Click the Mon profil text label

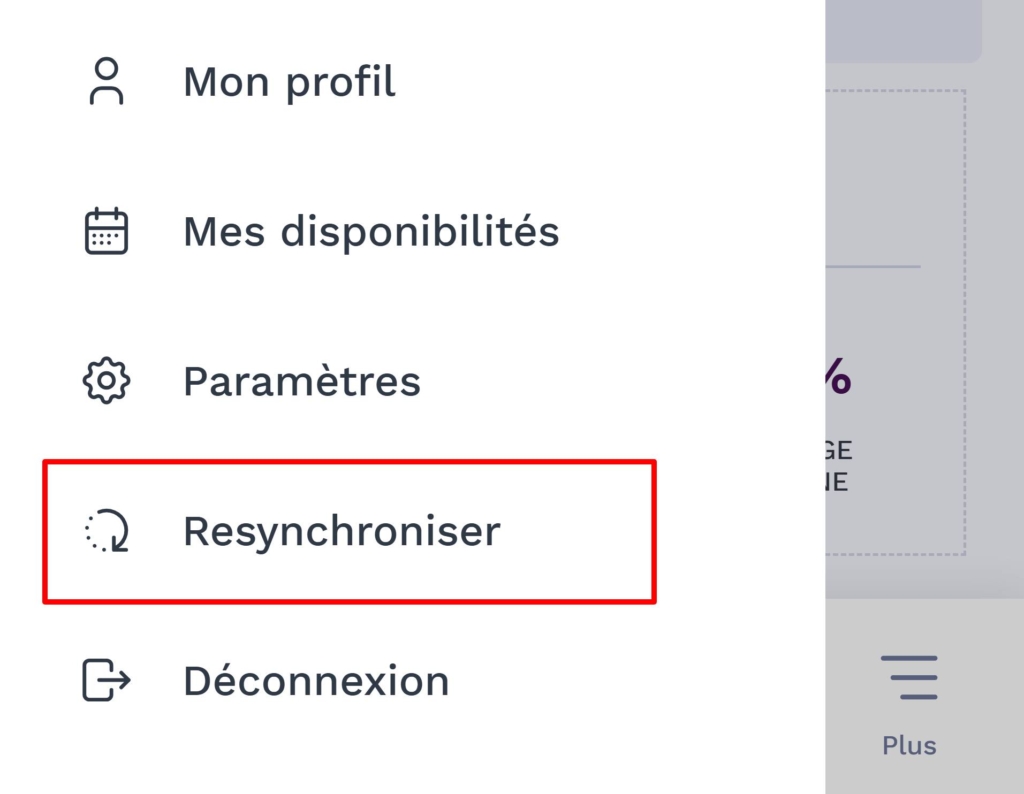(288, 81)
